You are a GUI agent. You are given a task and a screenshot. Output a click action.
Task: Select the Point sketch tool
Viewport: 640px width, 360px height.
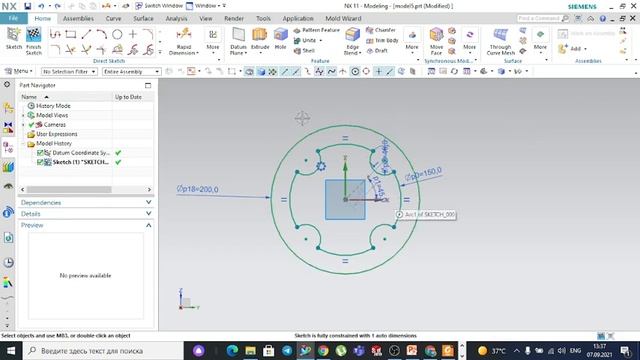133,34
